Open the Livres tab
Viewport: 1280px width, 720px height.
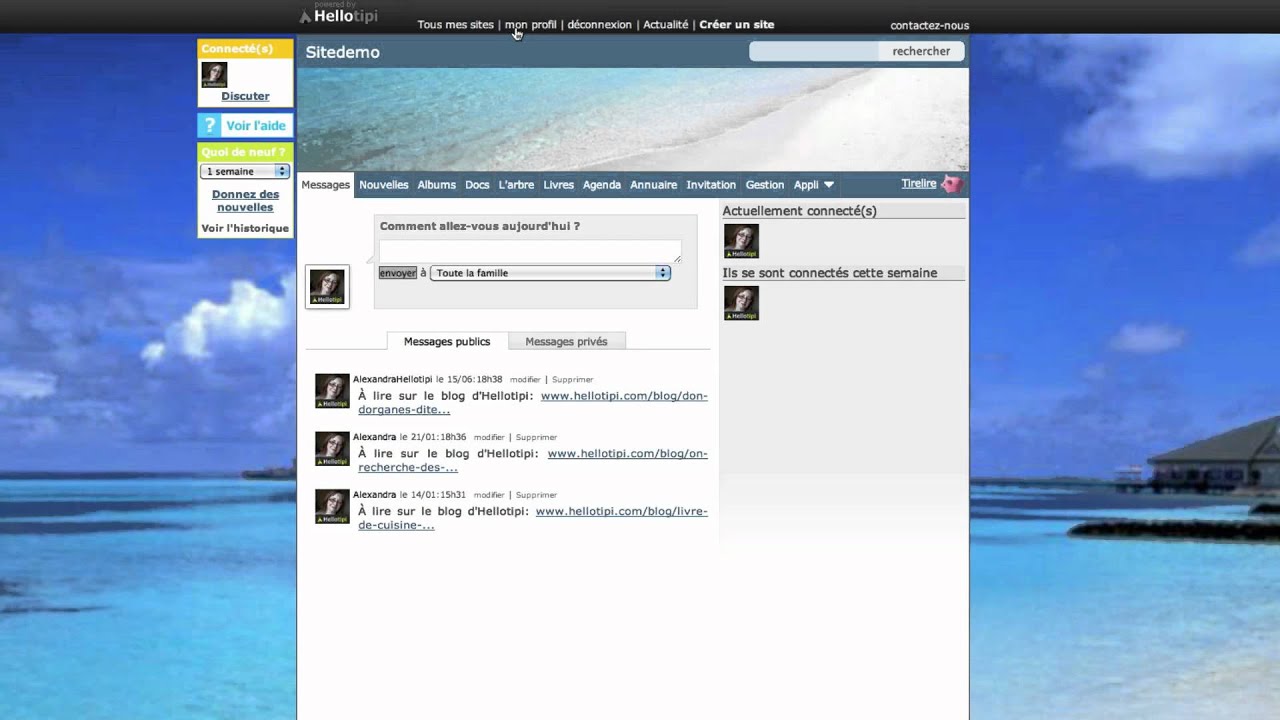559,185
